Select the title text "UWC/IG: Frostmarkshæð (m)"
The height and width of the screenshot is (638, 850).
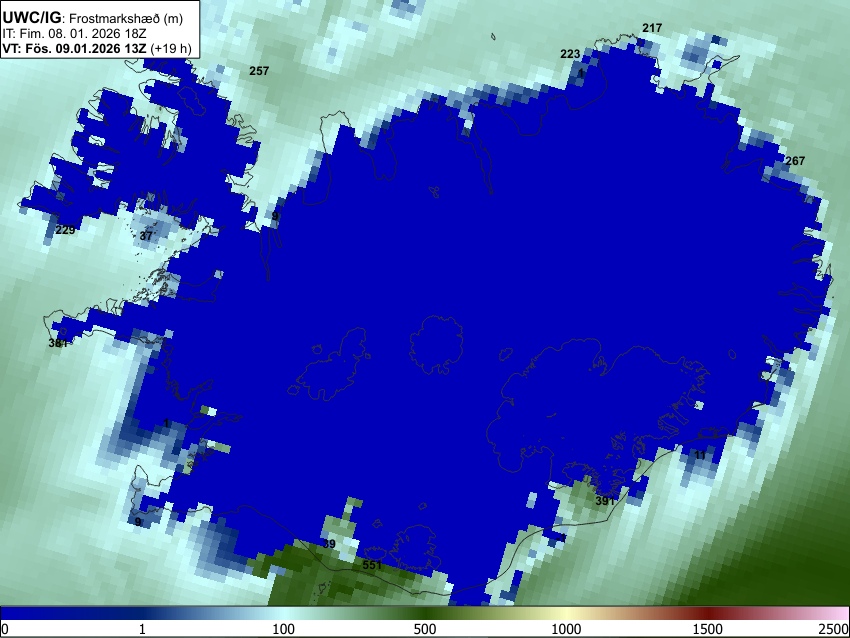pyautogui.click(x=93, y=18)
